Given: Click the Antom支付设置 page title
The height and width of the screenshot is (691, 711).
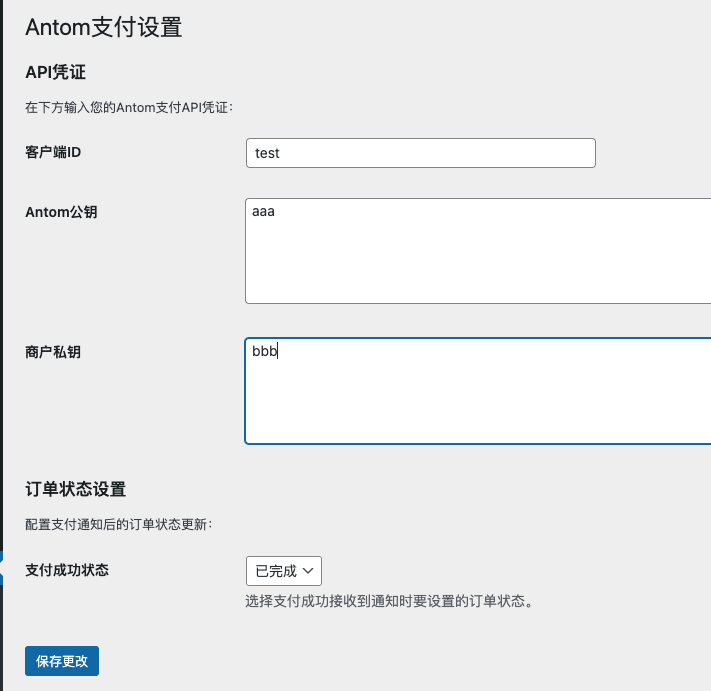Looking at the screenshot, I should pos(104,27).
